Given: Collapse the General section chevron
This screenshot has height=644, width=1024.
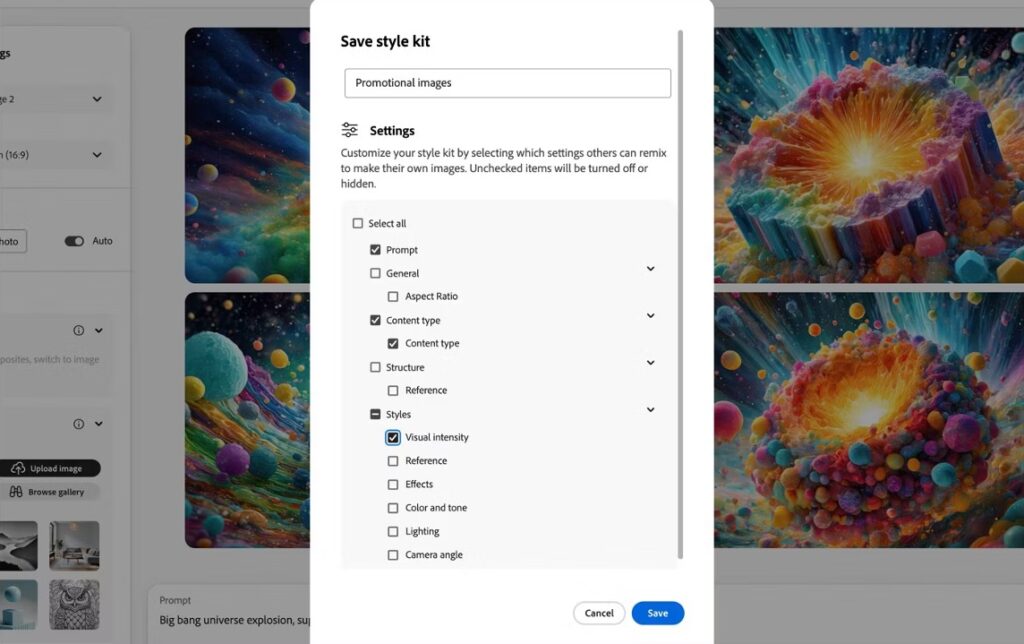Looking at the screenshot, I should (x=650, y=269).
